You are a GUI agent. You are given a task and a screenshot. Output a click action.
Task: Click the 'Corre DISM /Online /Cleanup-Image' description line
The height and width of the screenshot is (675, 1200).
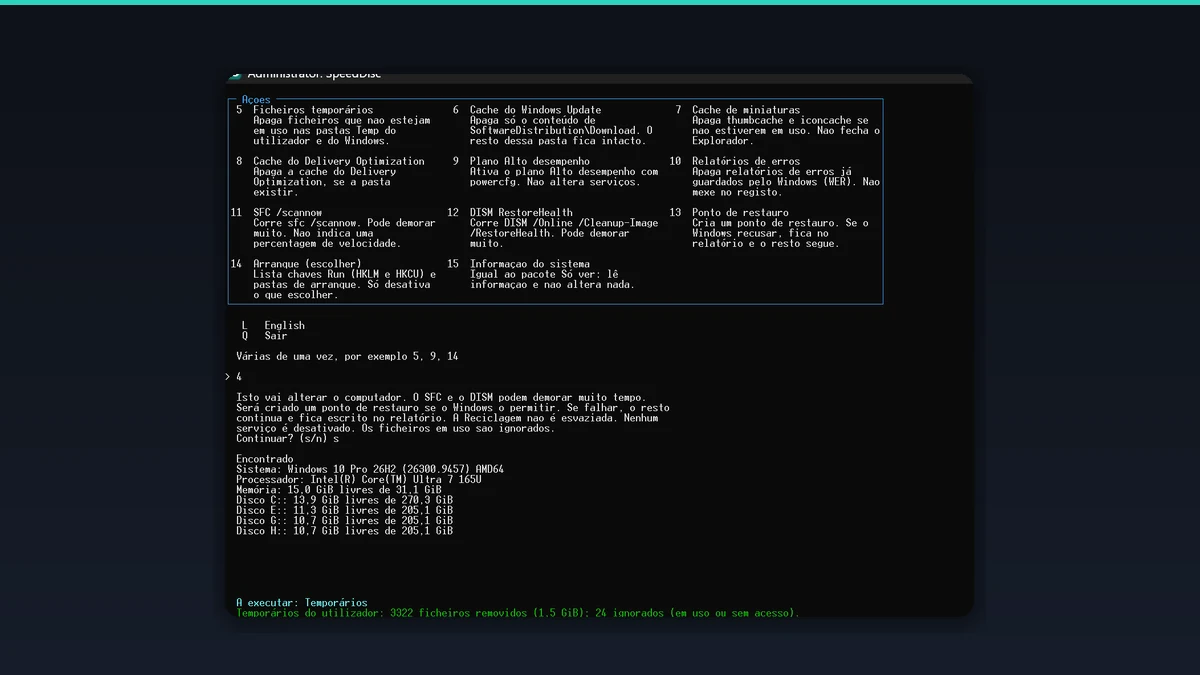(x=565, y=223)
